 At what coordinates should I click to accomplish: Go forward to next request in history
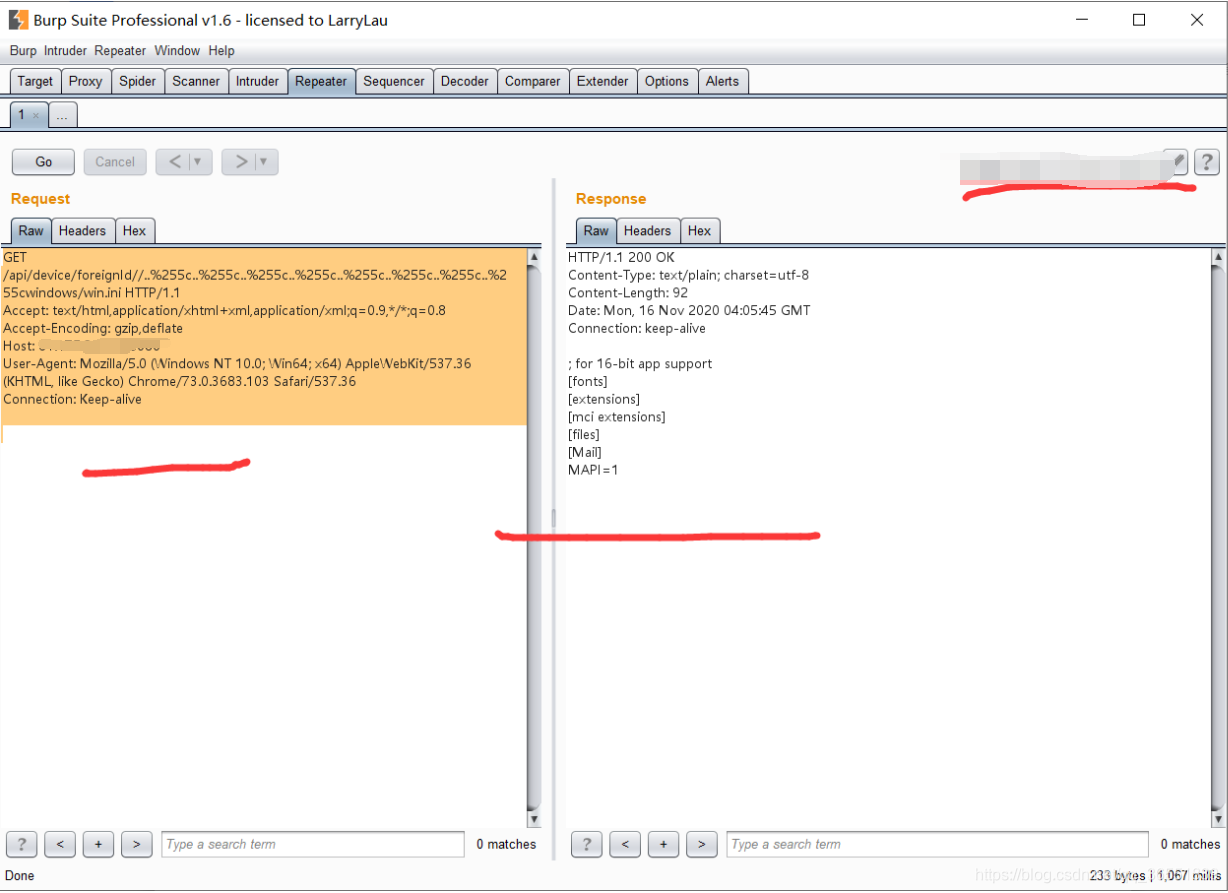pyautogui.click(x=240, y=162)
